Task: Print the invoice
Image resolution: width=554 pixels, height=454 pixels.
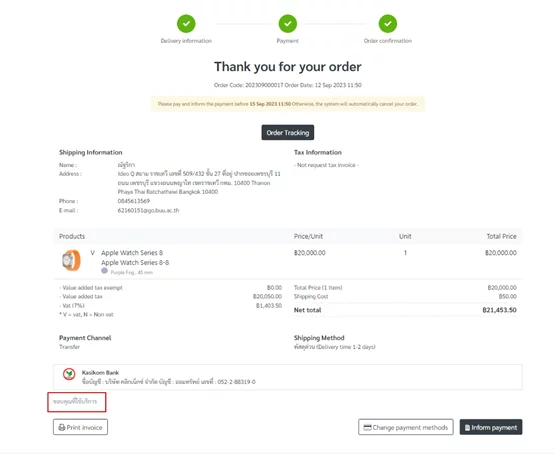Action: point(81,427)
